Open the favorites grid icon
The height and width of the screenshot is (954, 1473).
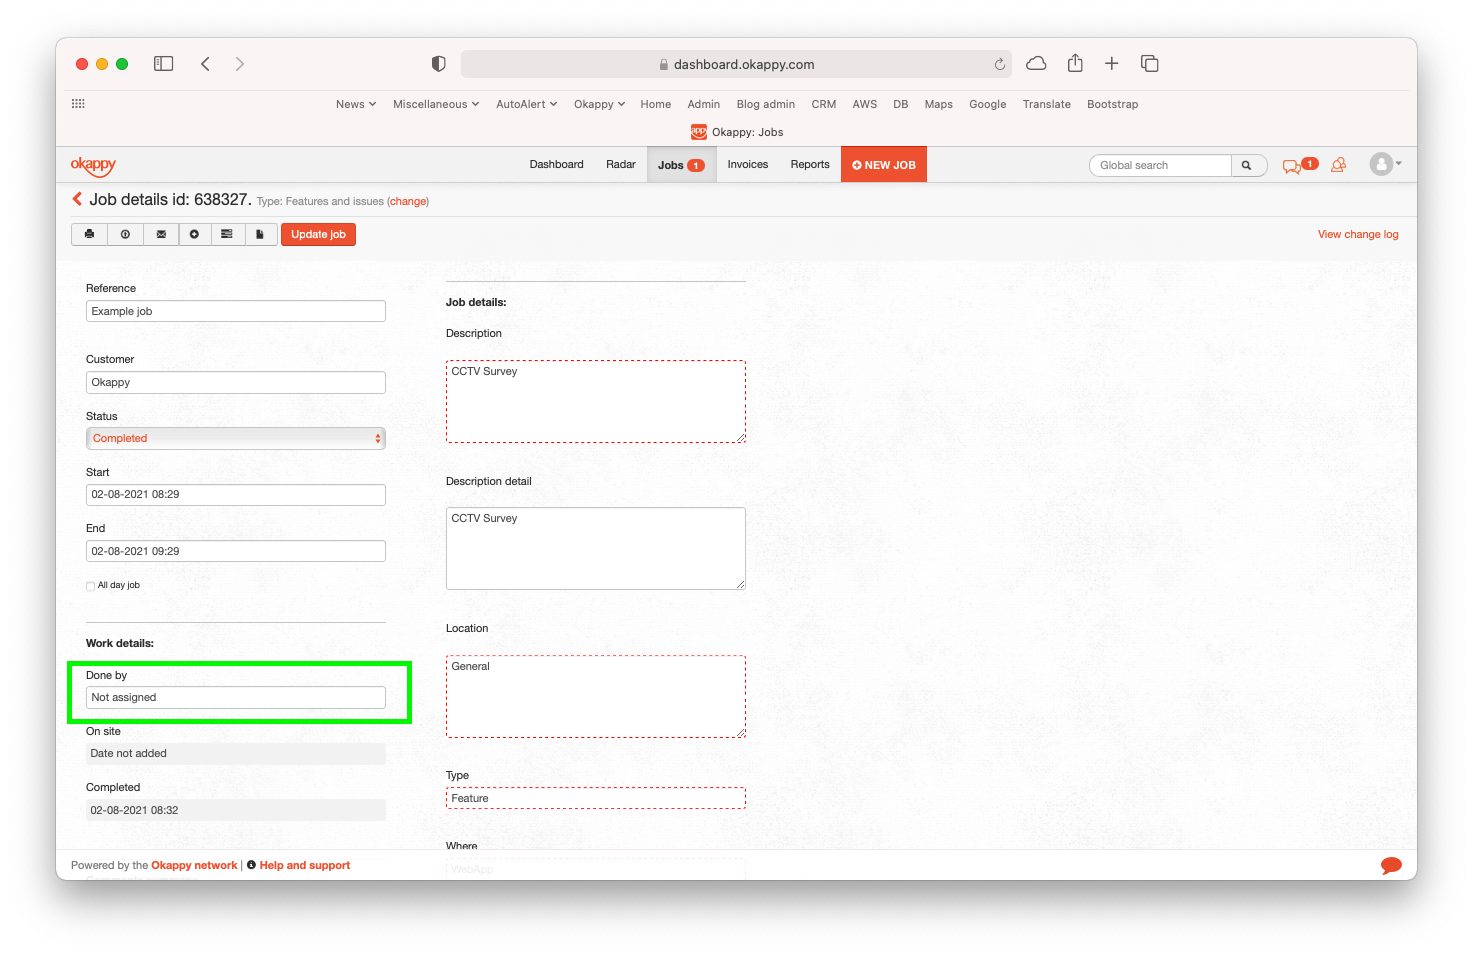(x=78, y=104)
